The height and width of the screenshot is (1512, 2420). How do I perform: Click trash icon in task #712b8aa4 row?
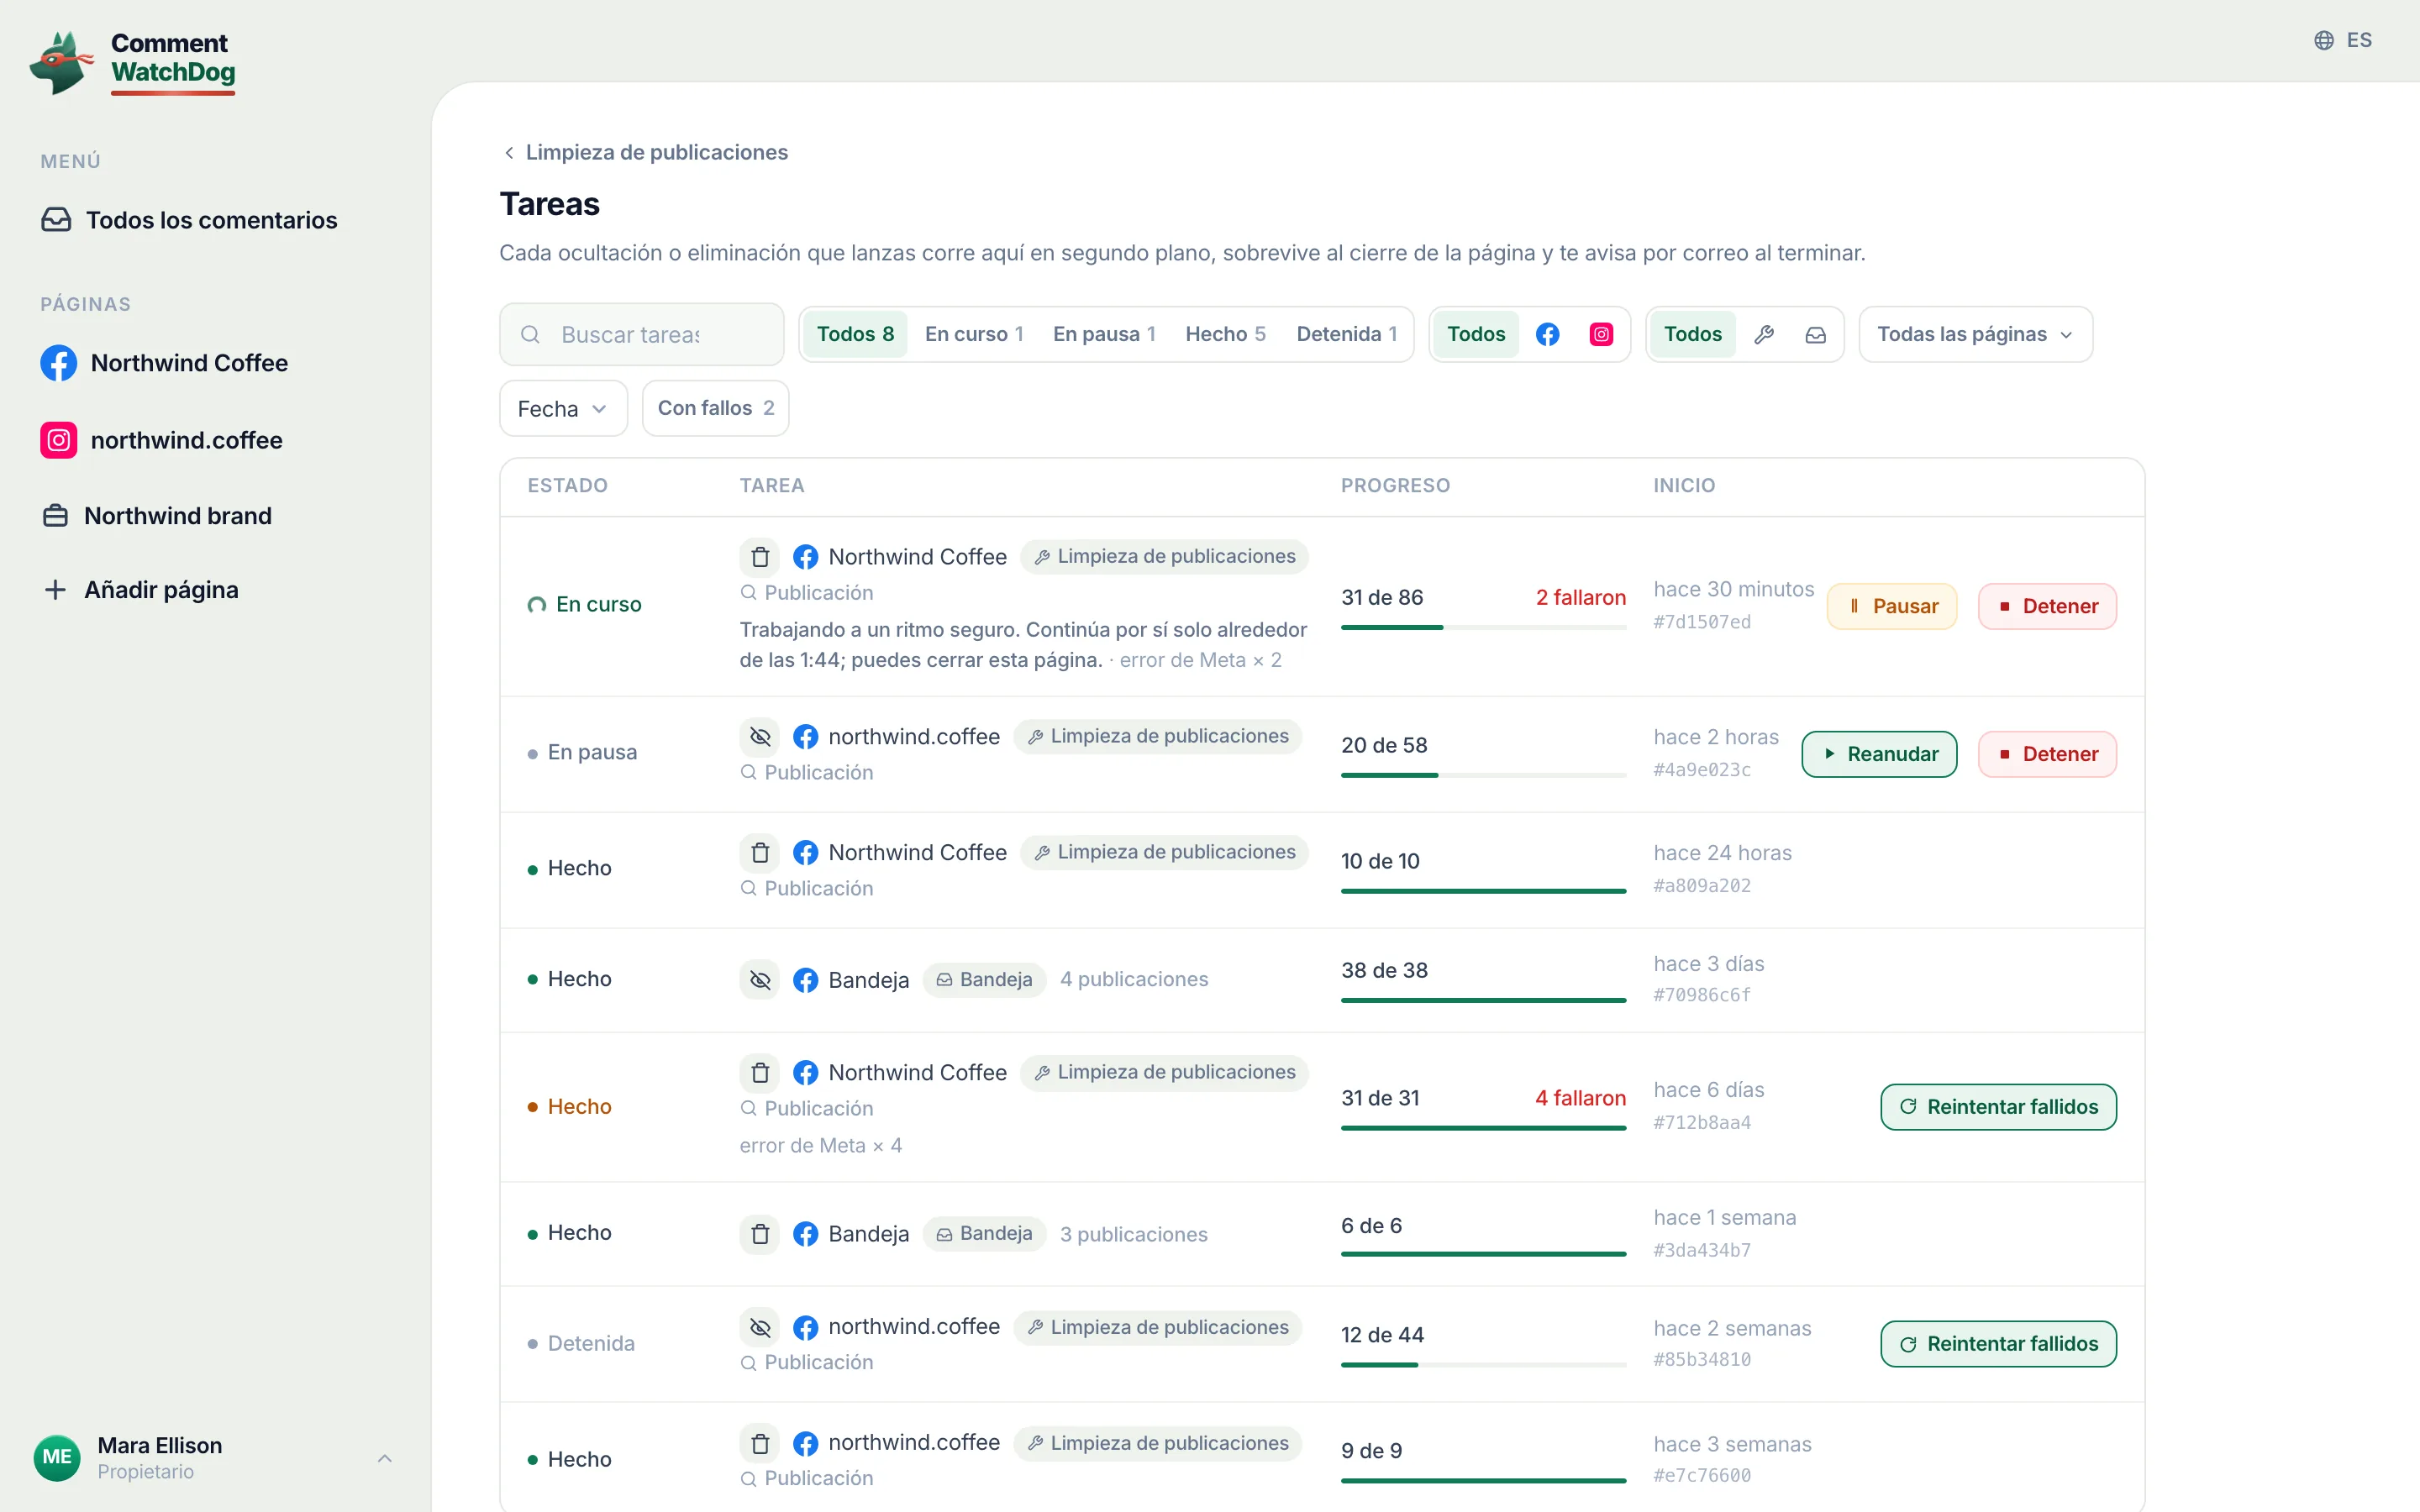tap(760, 1073)
